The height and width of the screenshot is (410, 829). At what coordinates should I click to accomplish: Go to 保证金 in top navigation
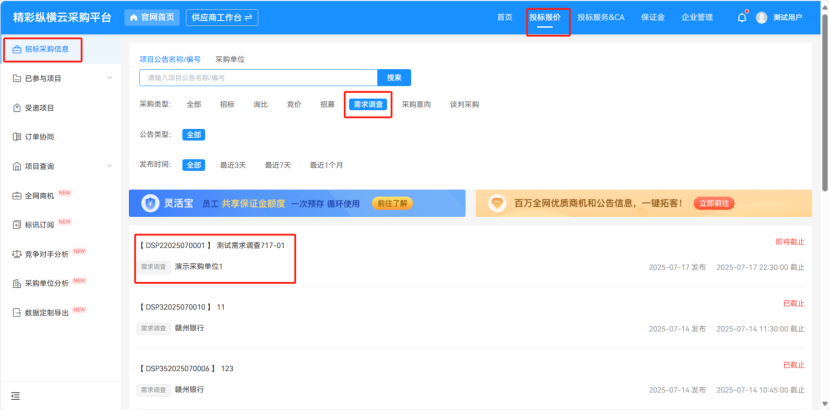[x=653, y=17]
